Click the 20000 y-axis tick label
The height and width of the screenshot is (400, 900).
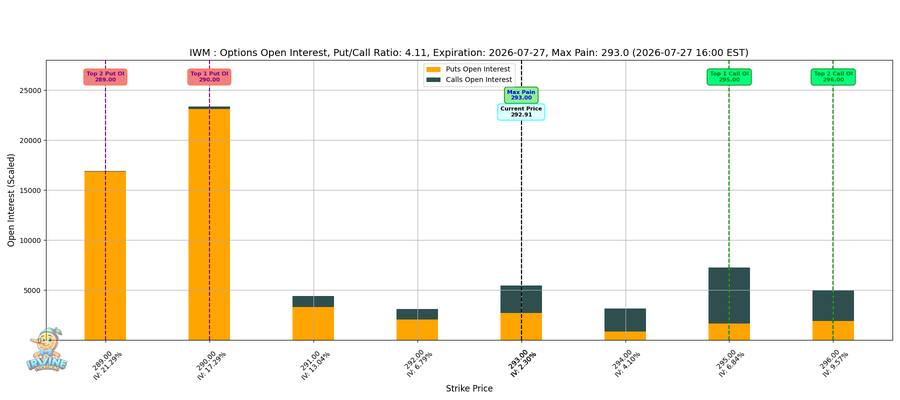(31, 141)
